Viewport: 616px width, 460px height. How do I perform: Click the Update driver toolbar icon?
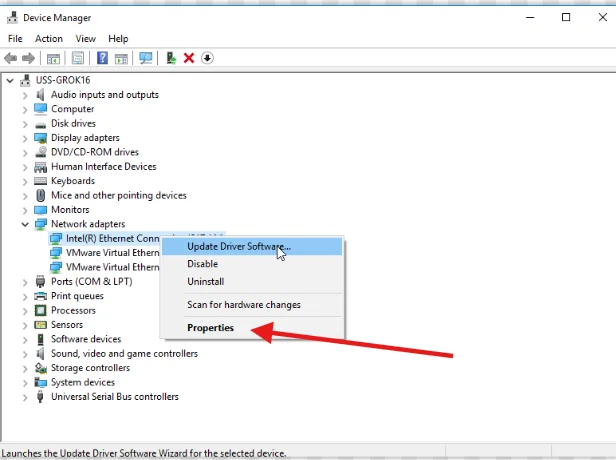pos(171,58)
